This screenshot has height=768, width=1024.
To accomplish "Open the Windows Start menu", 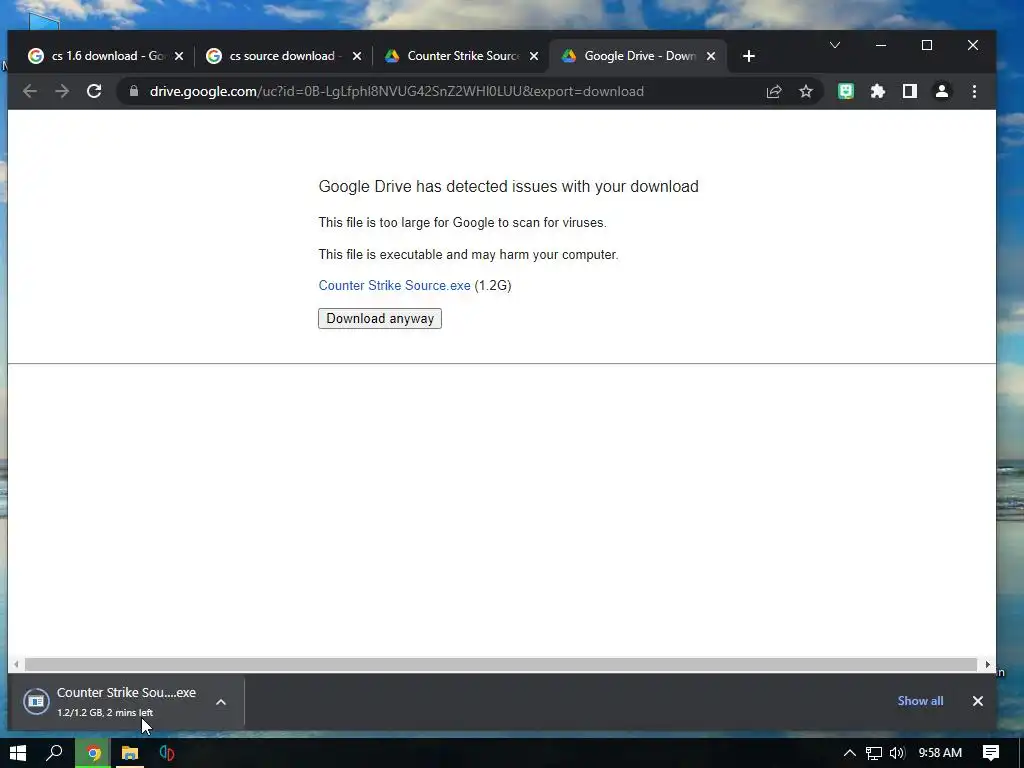I will tap(18, 753).
